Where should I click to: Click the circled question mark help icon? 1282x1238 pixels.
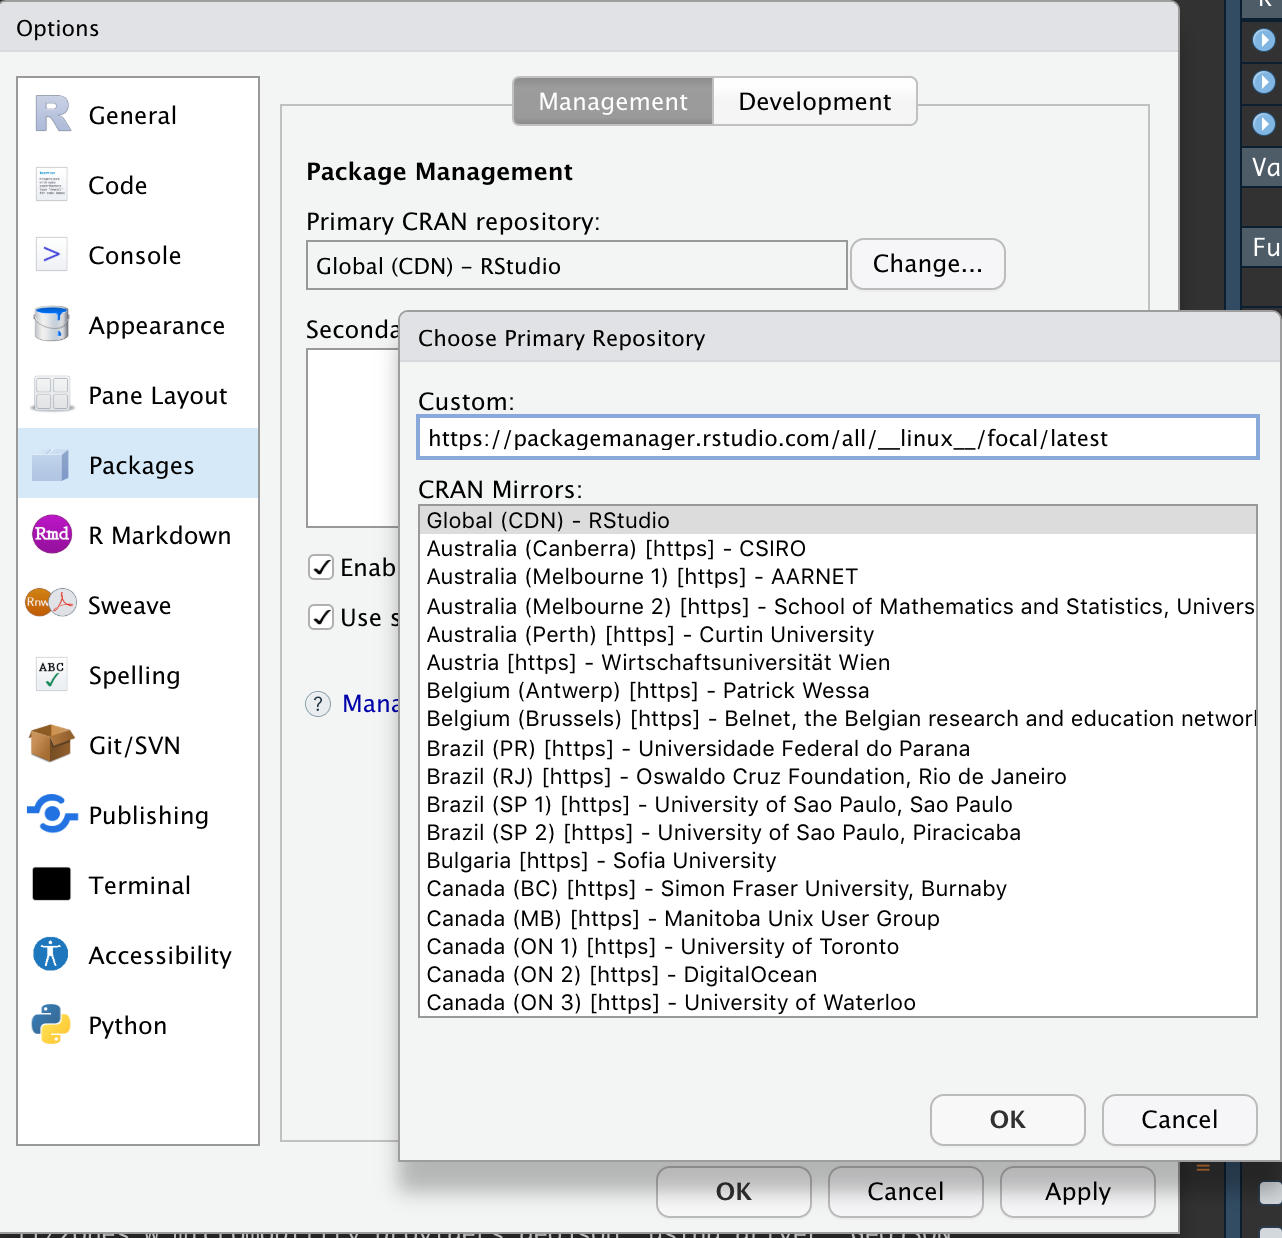(318, 704)
